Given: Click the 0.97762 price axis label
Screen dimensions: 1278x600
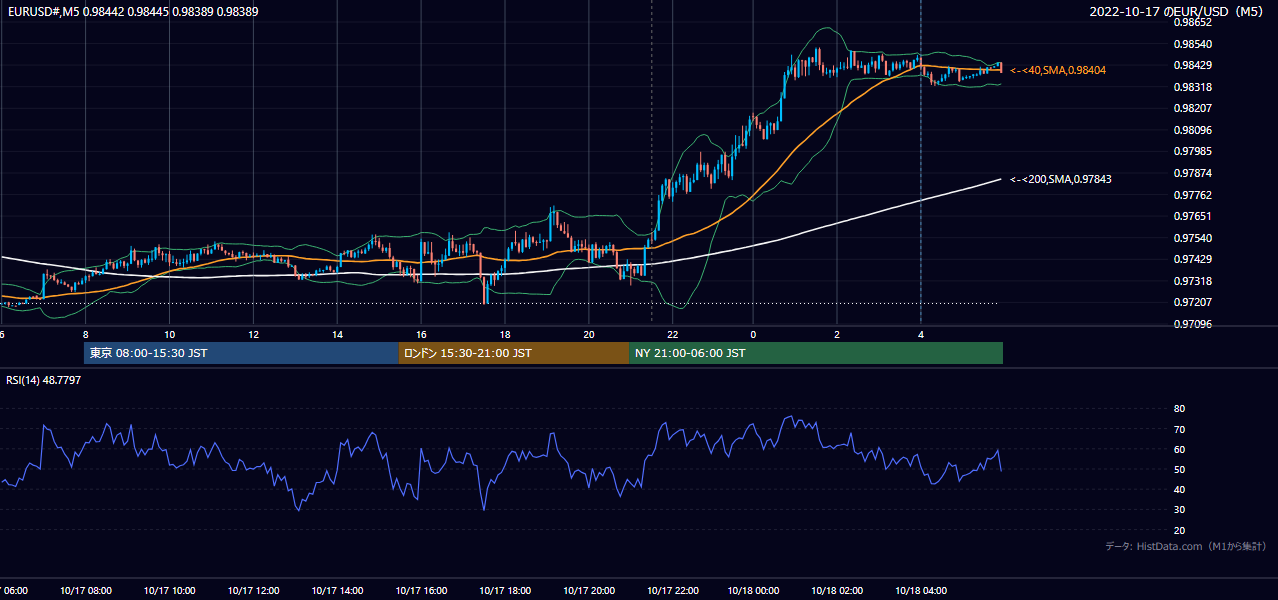Looking at the screenshot, I should (1192, 195).
